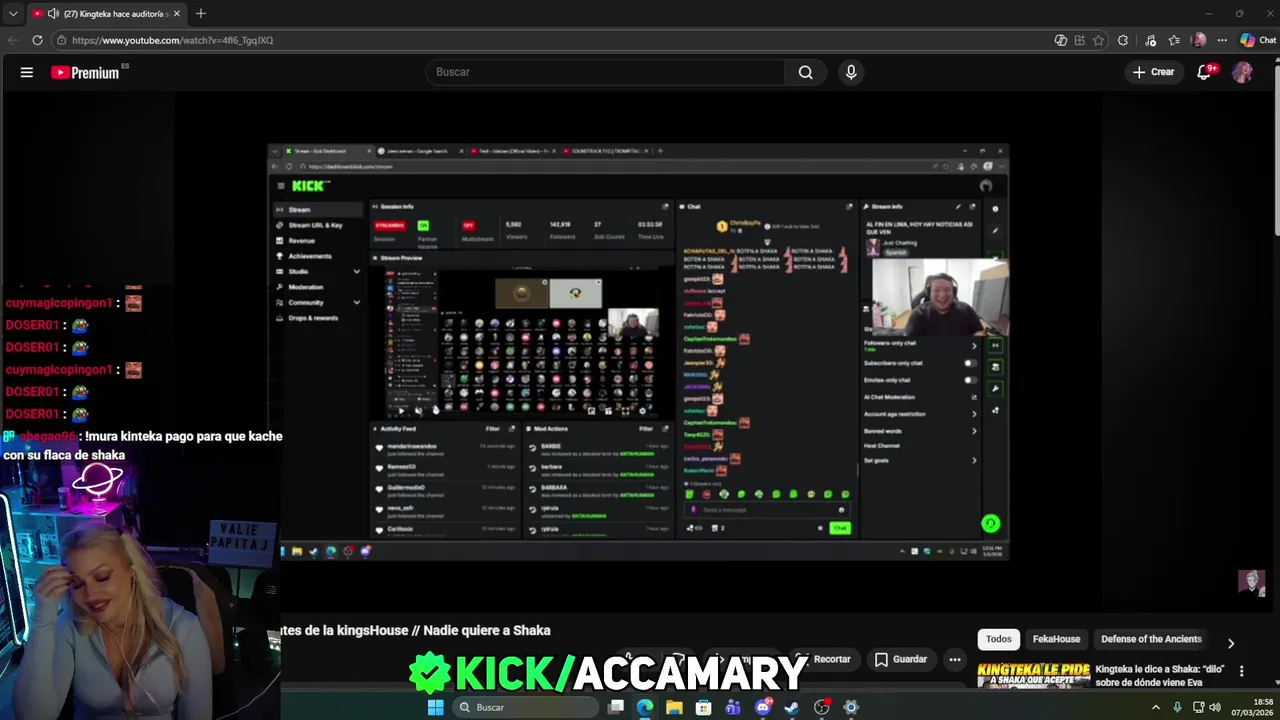This screenshot has height=720, width=1280.
Task: Open the favorites list icon
Action: pyautogui.click(x=1174, y=40)
